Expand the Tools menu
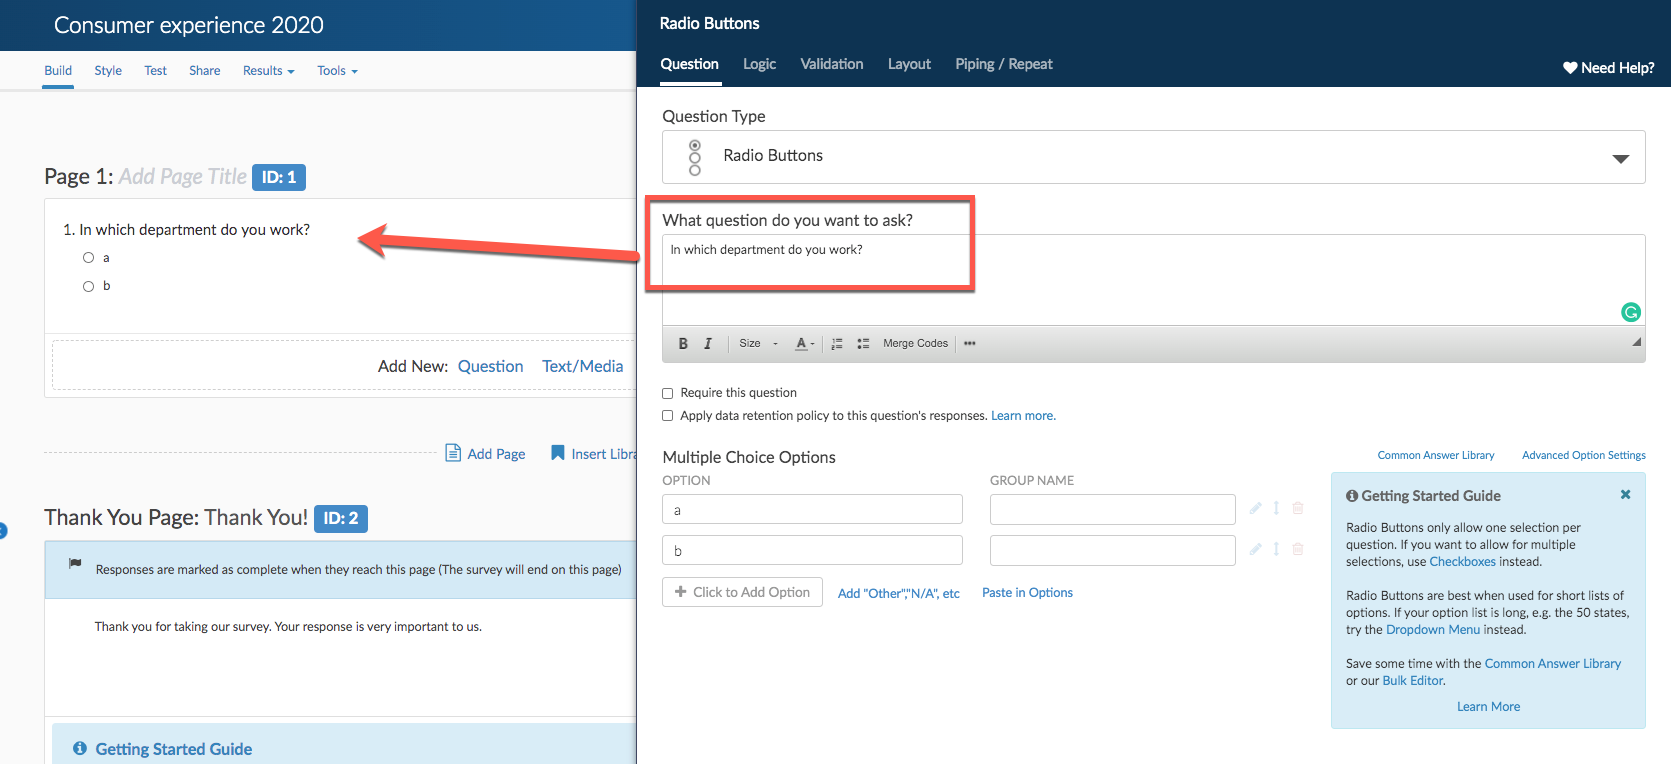The height and width of the screenshot is (764, 1671). click(337, 71)
